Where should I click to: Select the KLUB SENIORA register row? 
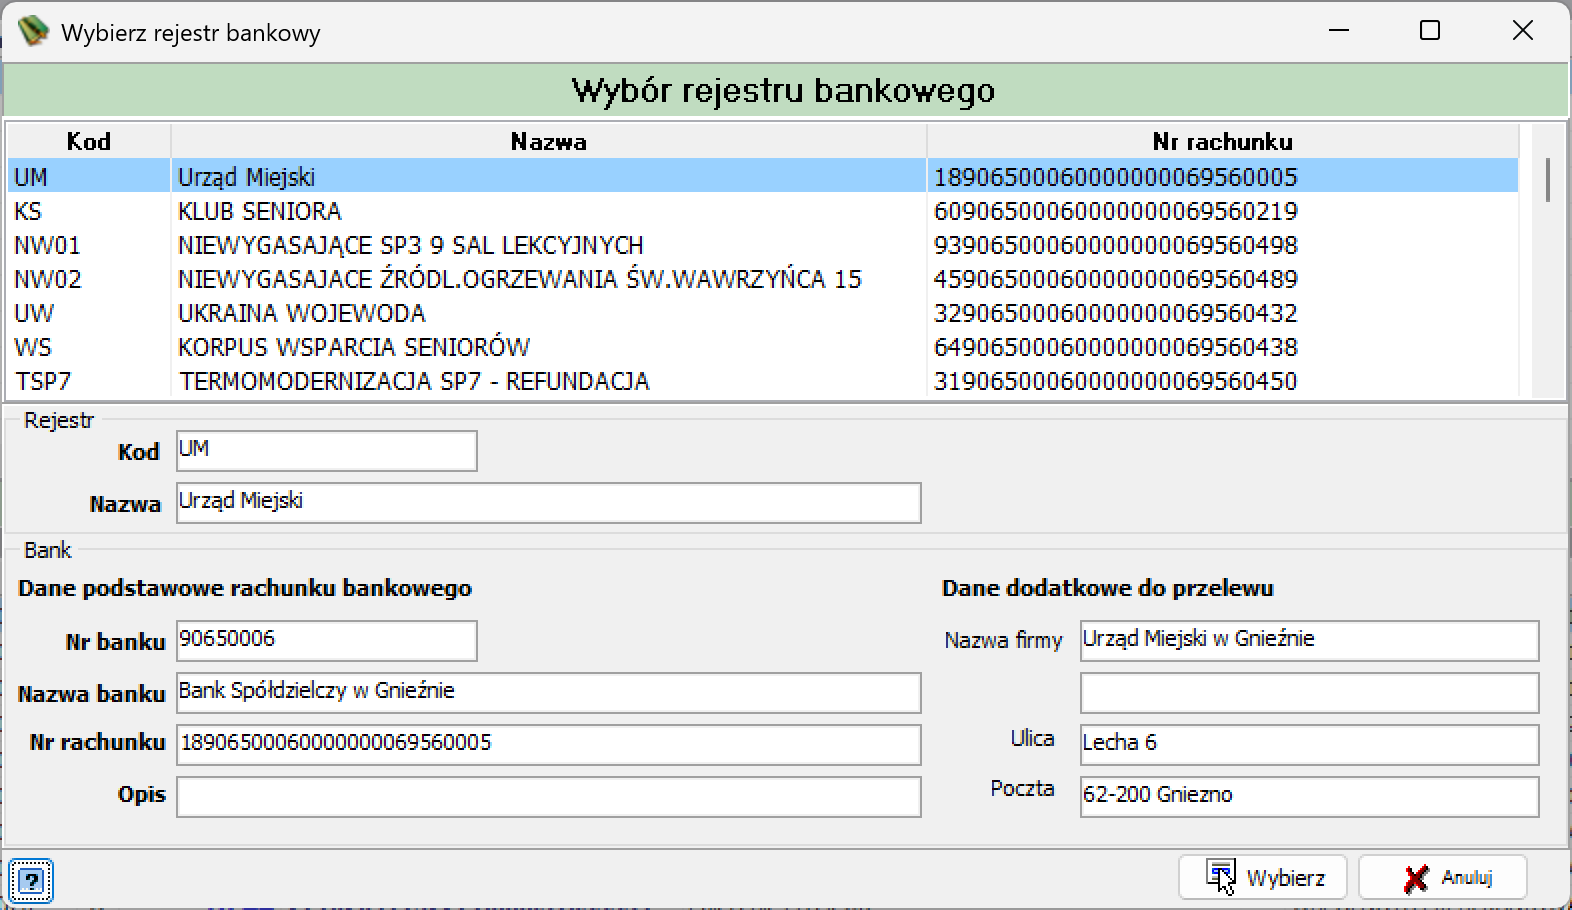click(x=763, y=211)
